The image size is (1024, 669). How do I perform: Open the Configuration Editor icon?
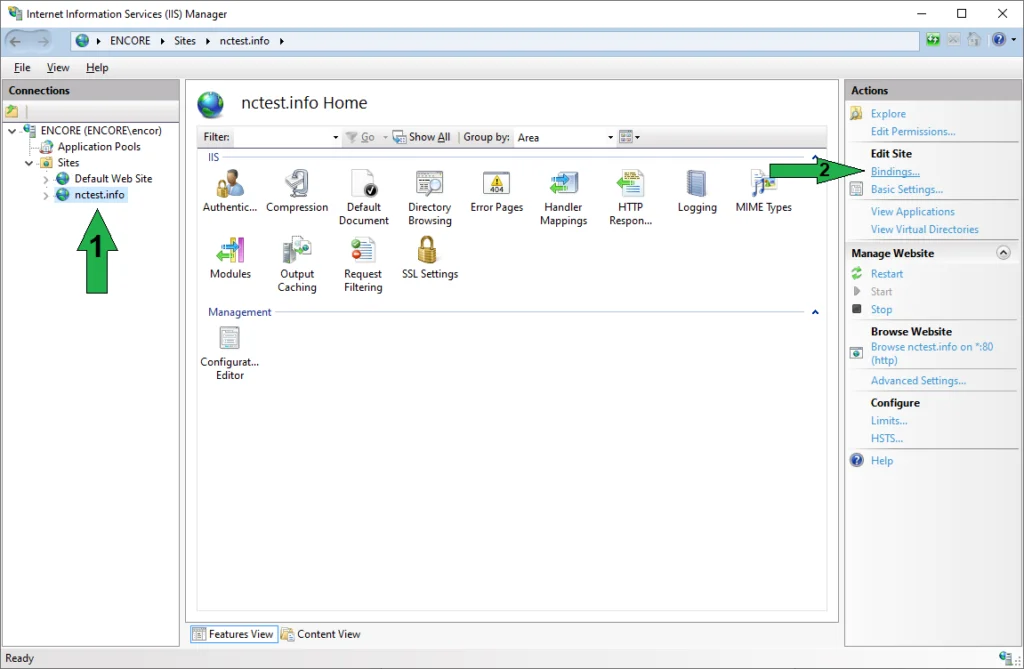230,340
